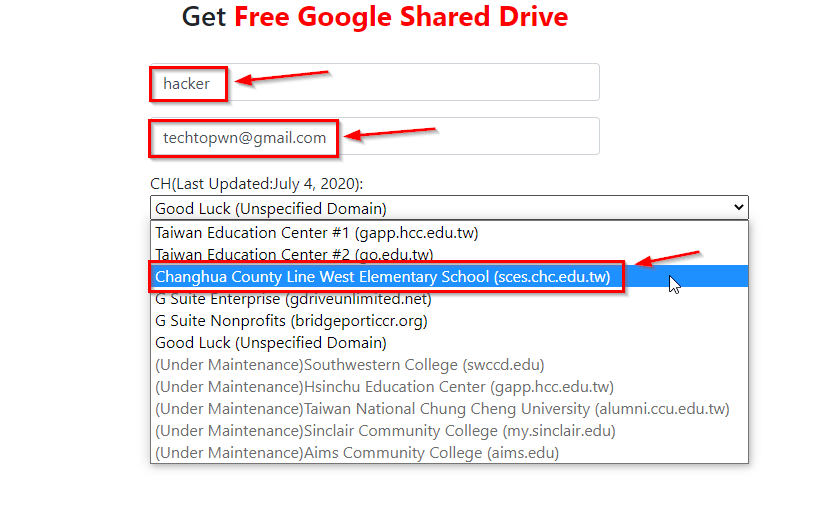This screenshot has width=828, height=511.
Task: Click the dropdown chevron arrow of the domain selector
Action: click(739, 208)
